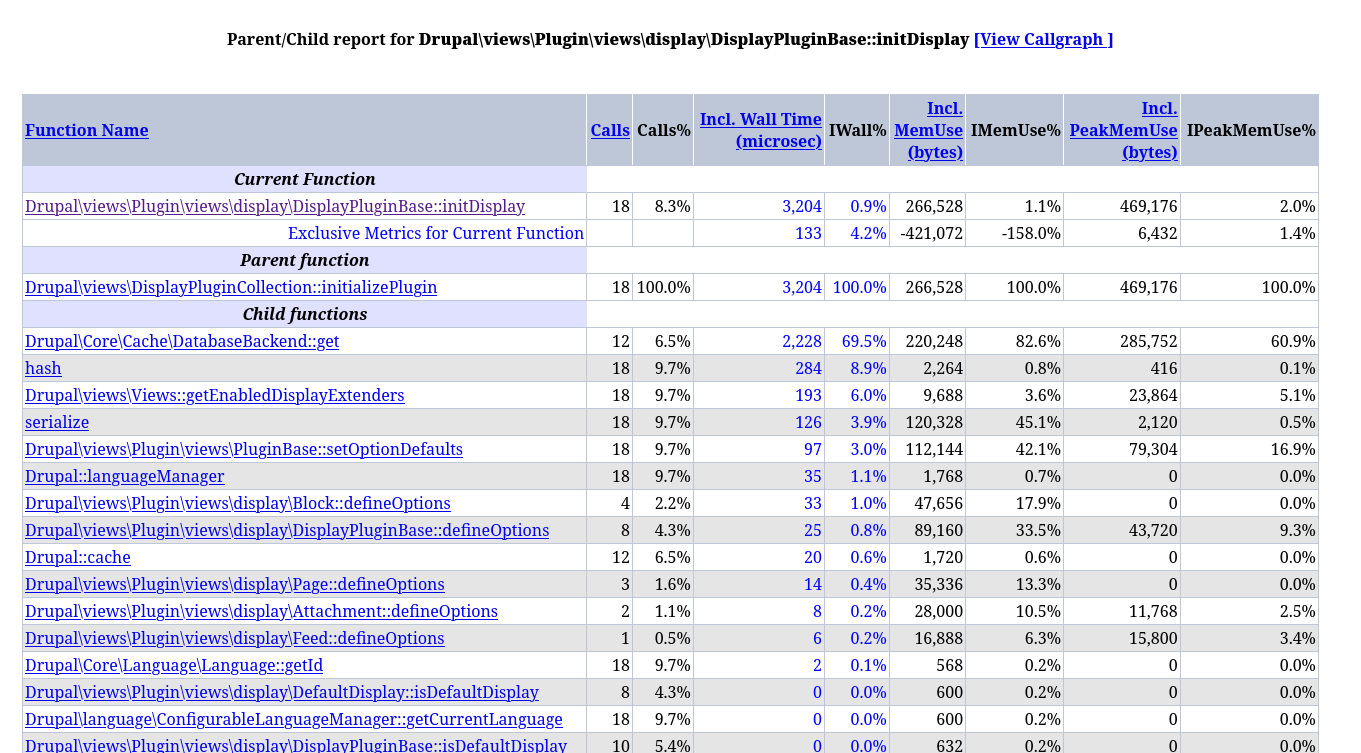Open the PluginBase::setOptionDefaults function link
The width and height of the screenshot is (1361, 753).
(x=244, y=449)
